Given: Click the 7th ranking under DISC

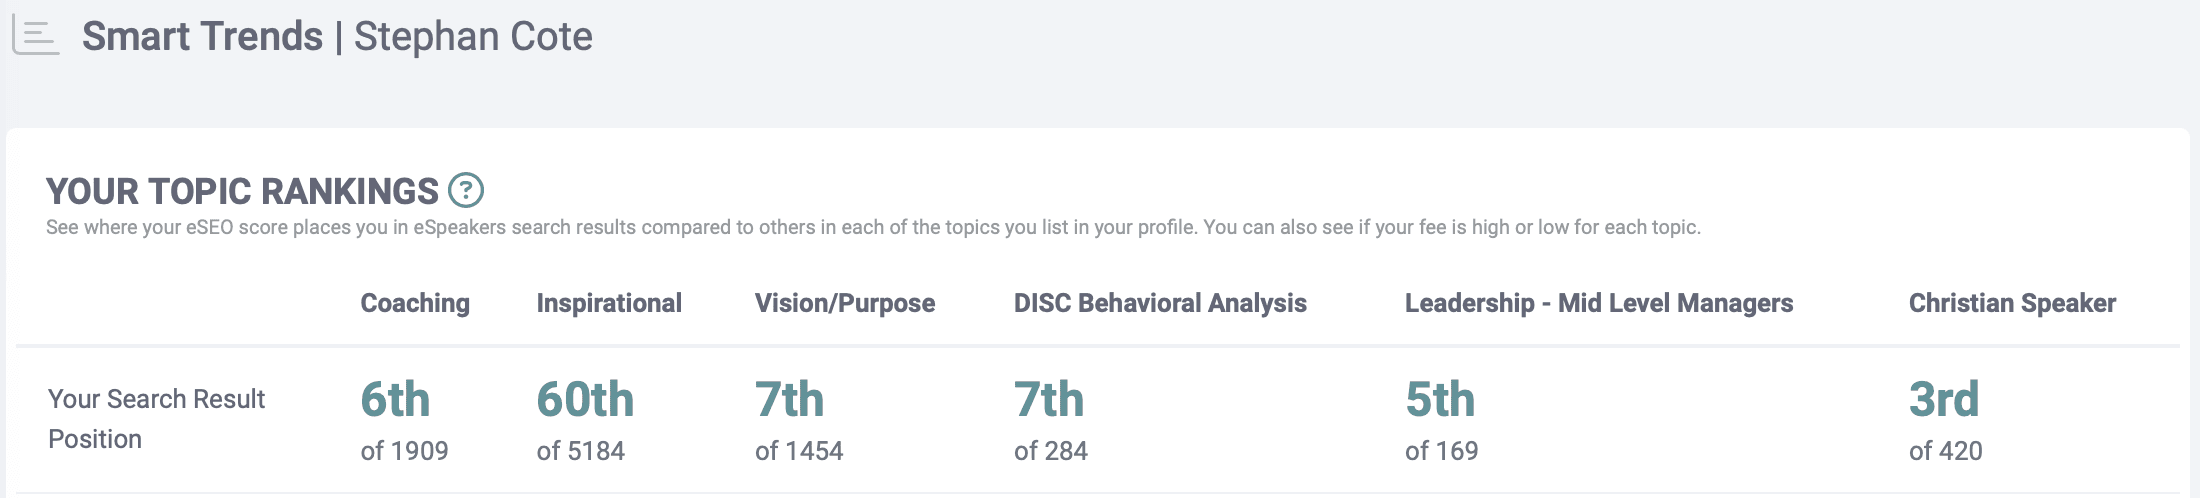Looking at the screenshot, I should point(1049,400).
